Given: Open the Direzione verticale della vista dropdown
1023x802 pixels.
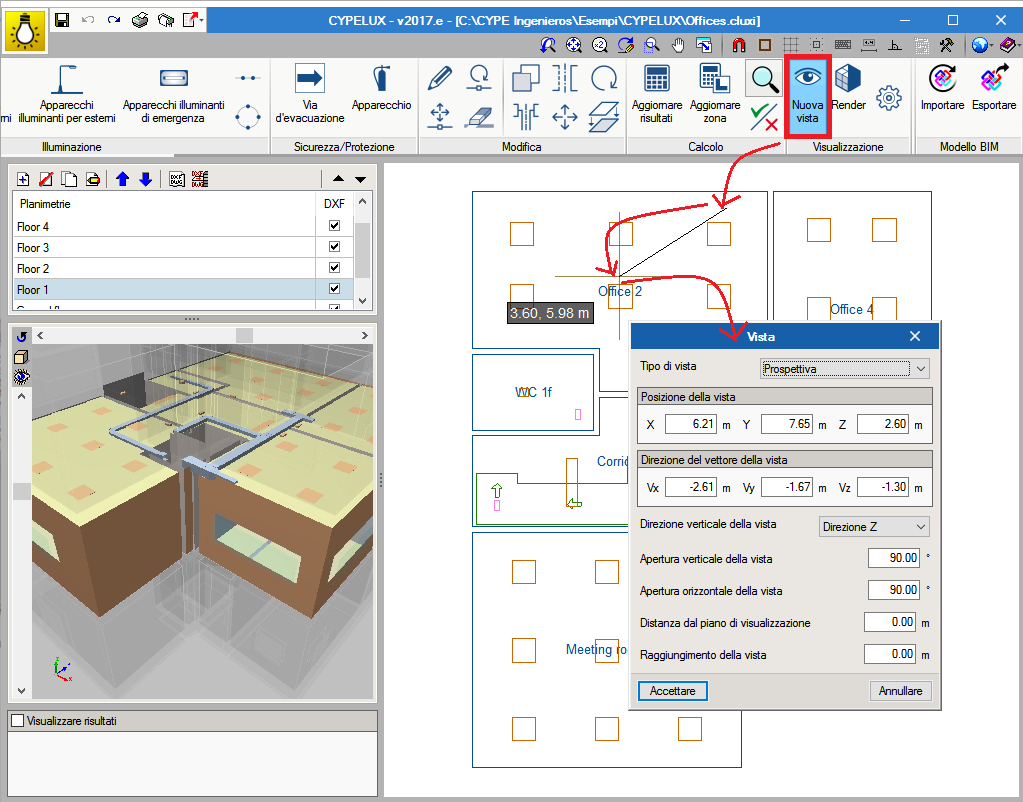Looking at the screenshot, I should pos(874,527).
